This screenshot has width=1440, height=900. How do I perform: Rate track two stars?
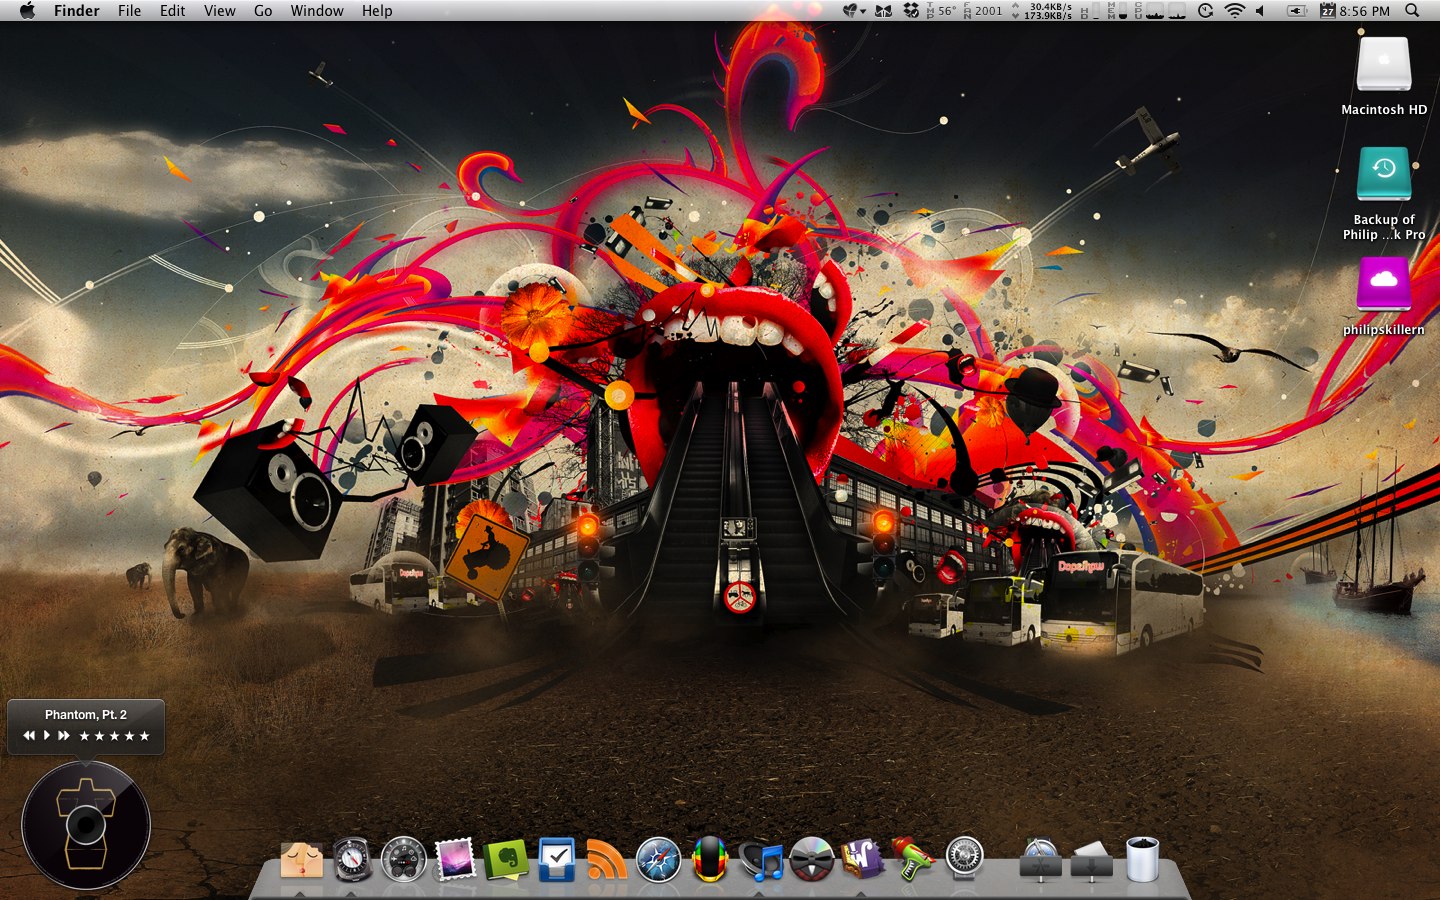click(x=100, y=736)
